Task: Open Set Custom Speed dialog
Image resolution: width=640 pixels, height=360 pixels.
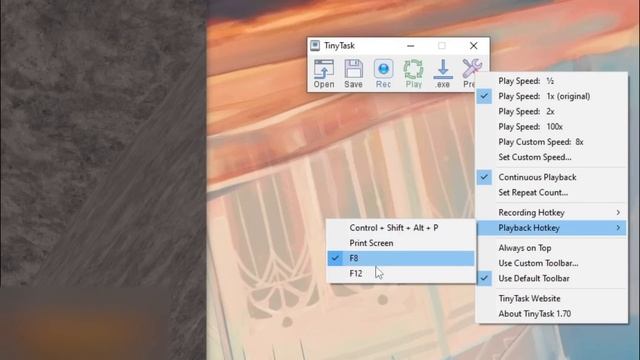Action: [552, 157]
